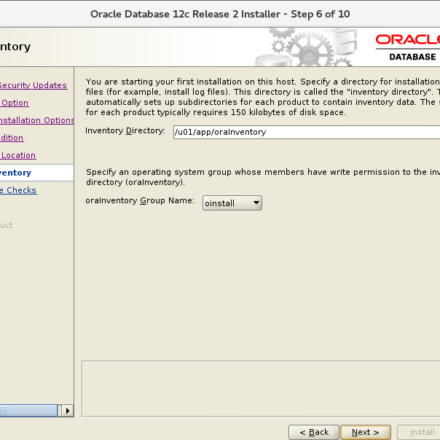Click the installer title bar text
The height and width of the screenshot is (440, 440).
220,14
